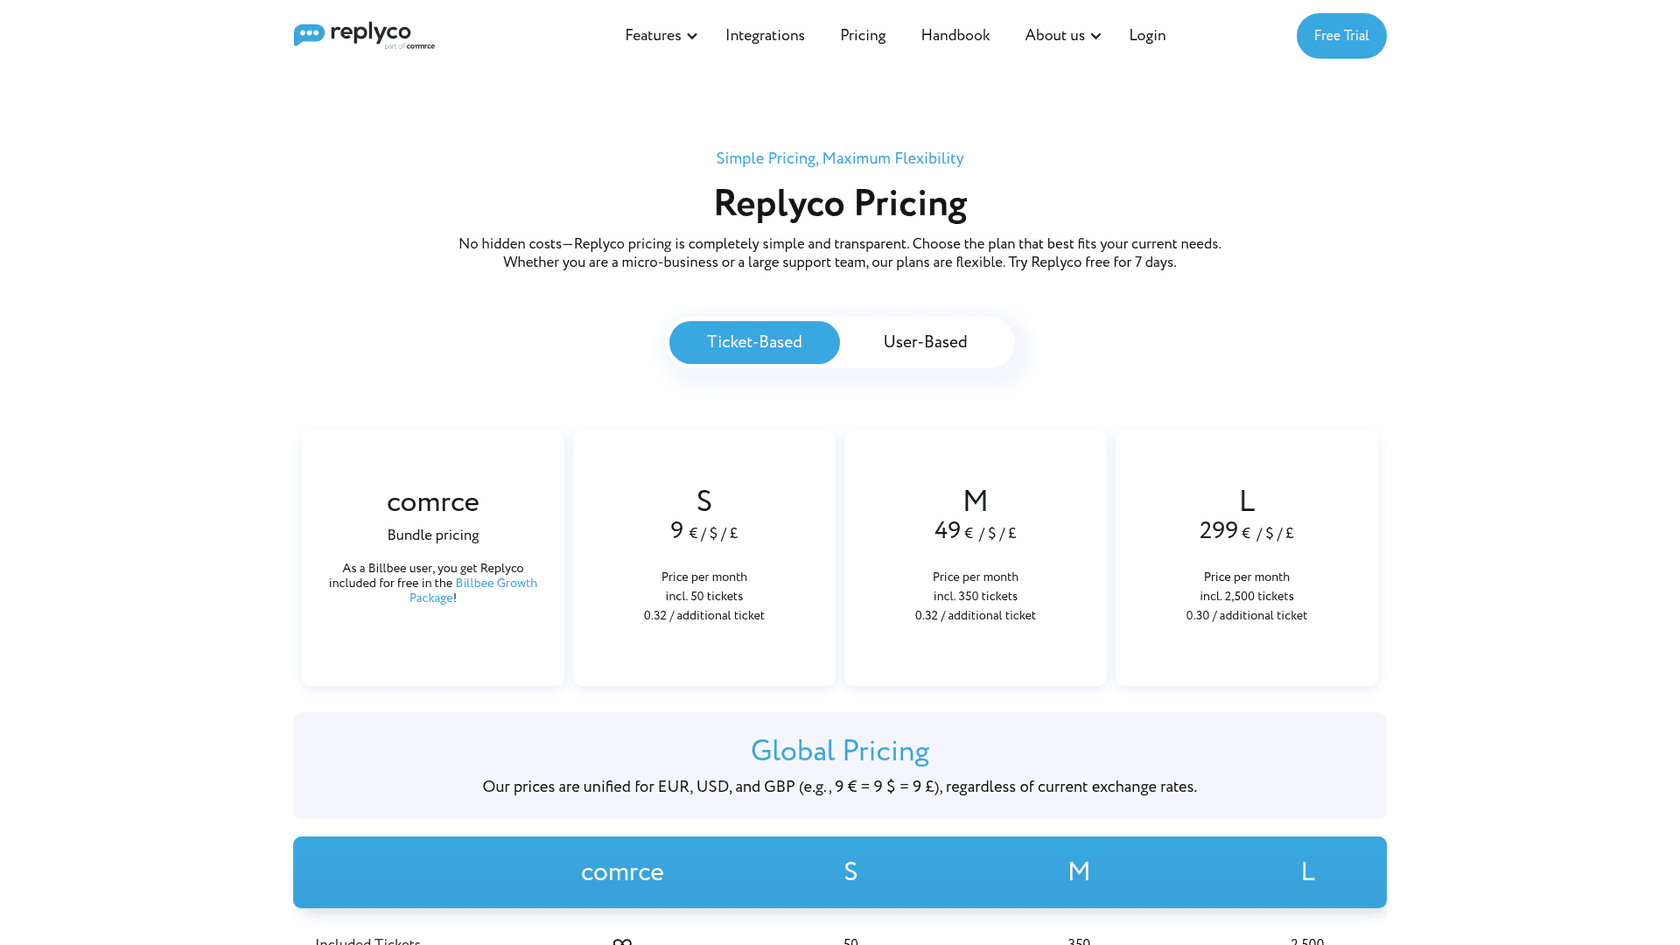The image size is (1680, 945).
Task: Select the S plan card title
Action: 704,501
